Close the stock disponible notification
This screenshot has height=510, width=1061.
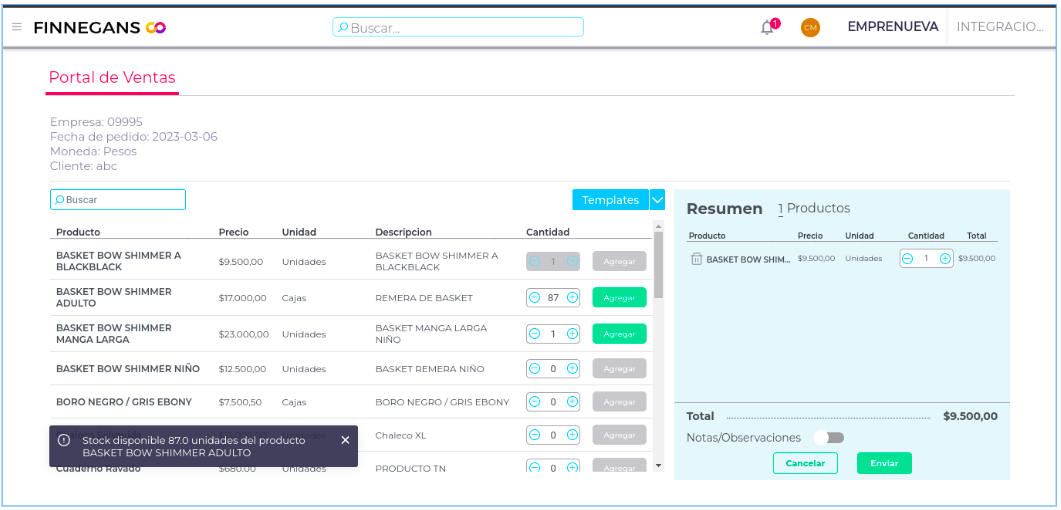(345, 440)
